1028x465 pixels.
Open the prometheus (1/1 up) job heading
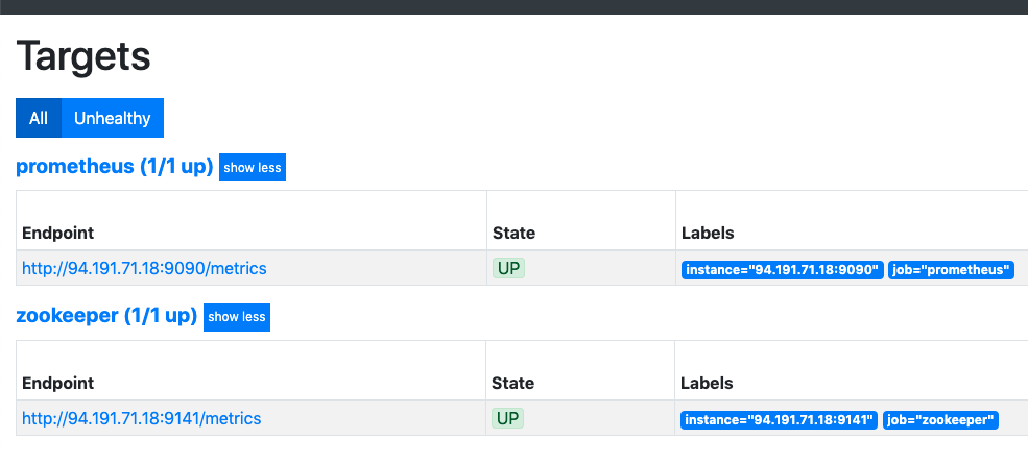[x=114, y=167]
